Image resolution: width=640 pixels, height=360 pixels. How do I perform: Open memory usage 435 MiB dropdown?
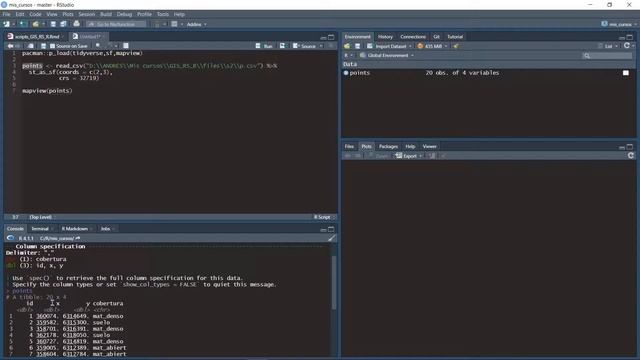coord(433,46)
